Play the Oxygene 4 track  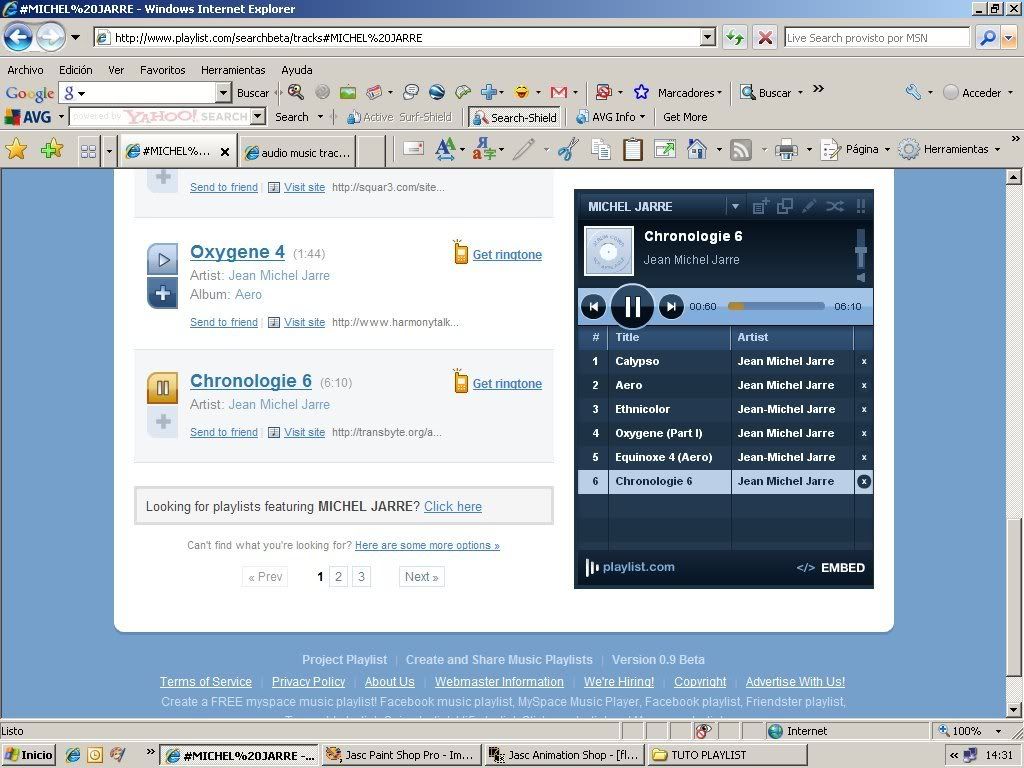click(x=162, y=259)
